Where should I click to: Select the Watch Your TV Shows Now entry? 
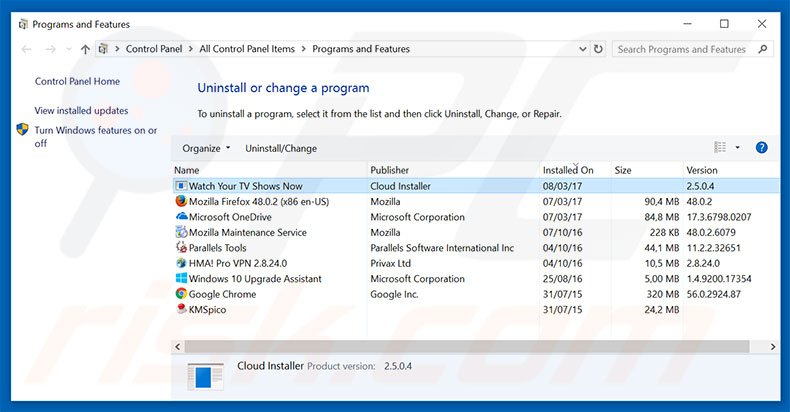(476, 186)
